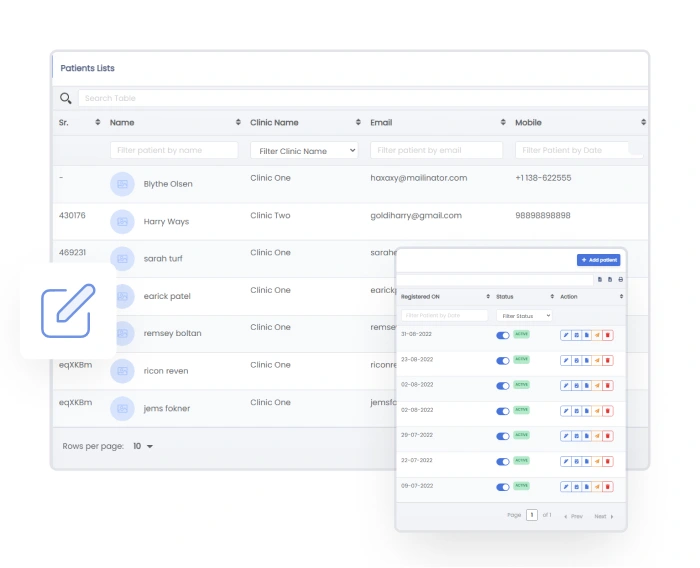Click the print icon above the Action column
The height and width of the screenshot is (568, 700).
tap(620, 280)
